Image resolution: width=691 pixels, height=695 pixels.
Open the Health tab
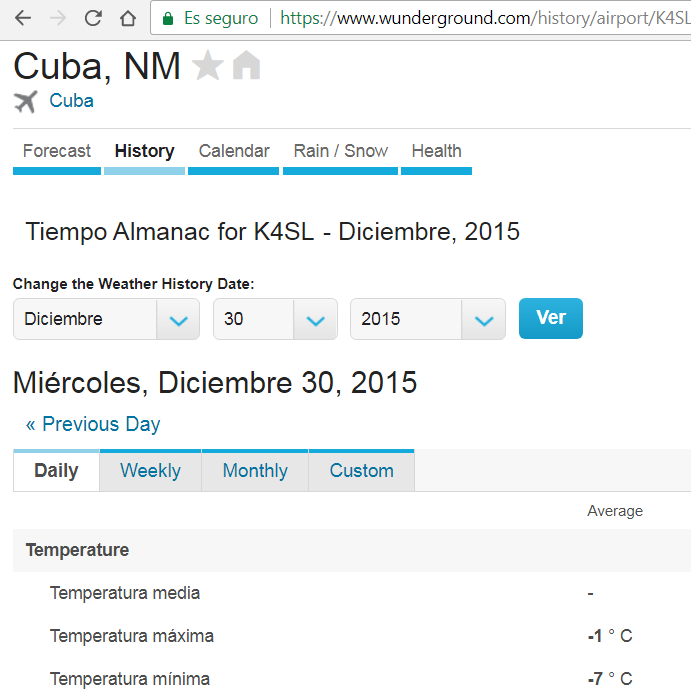(436, 151)
